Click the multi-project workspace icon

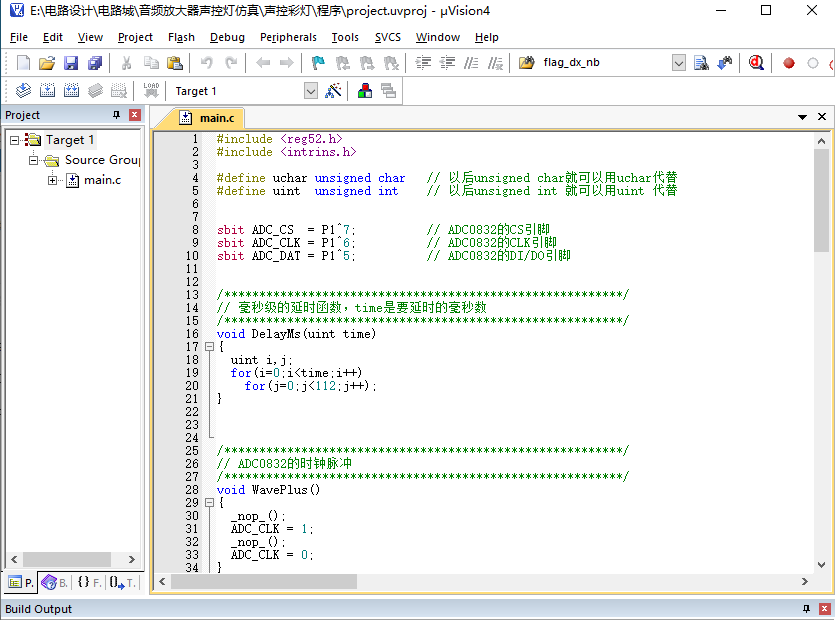(389, 91)
